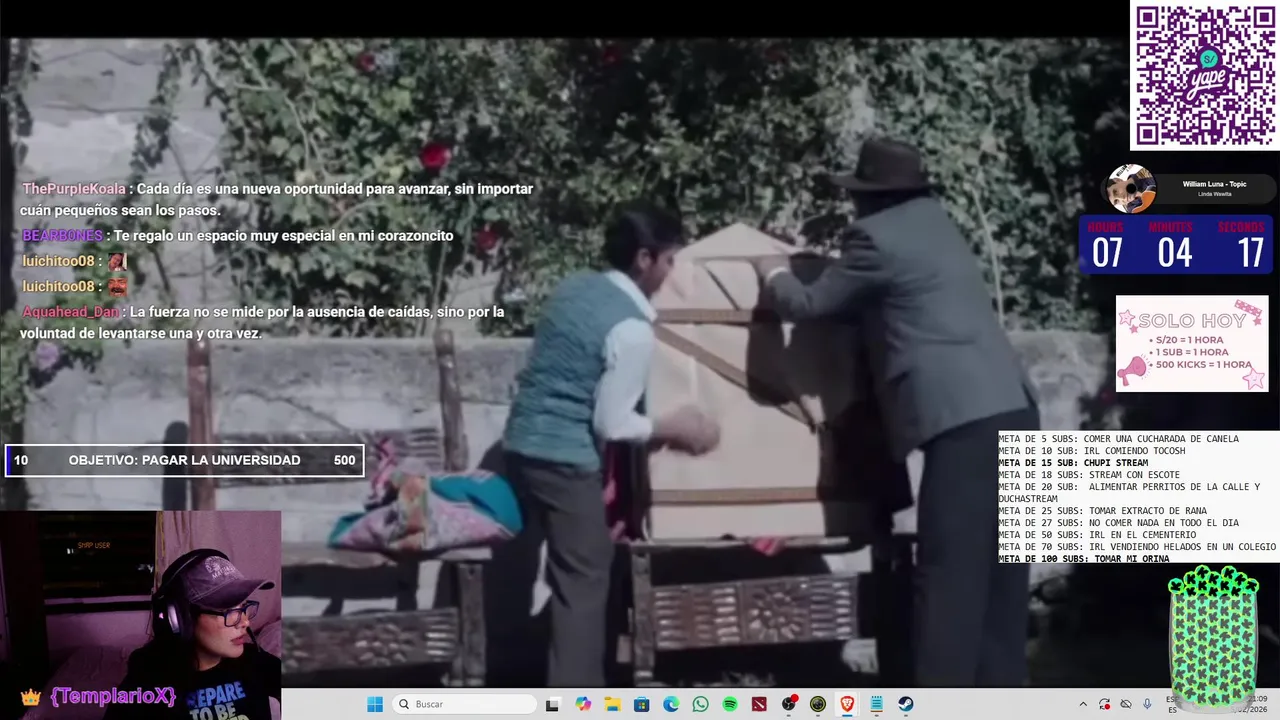The height and width of the screenshot is (720, 1280).
Task: Open Spotify from the taskbar
Action: pos(730,704)
